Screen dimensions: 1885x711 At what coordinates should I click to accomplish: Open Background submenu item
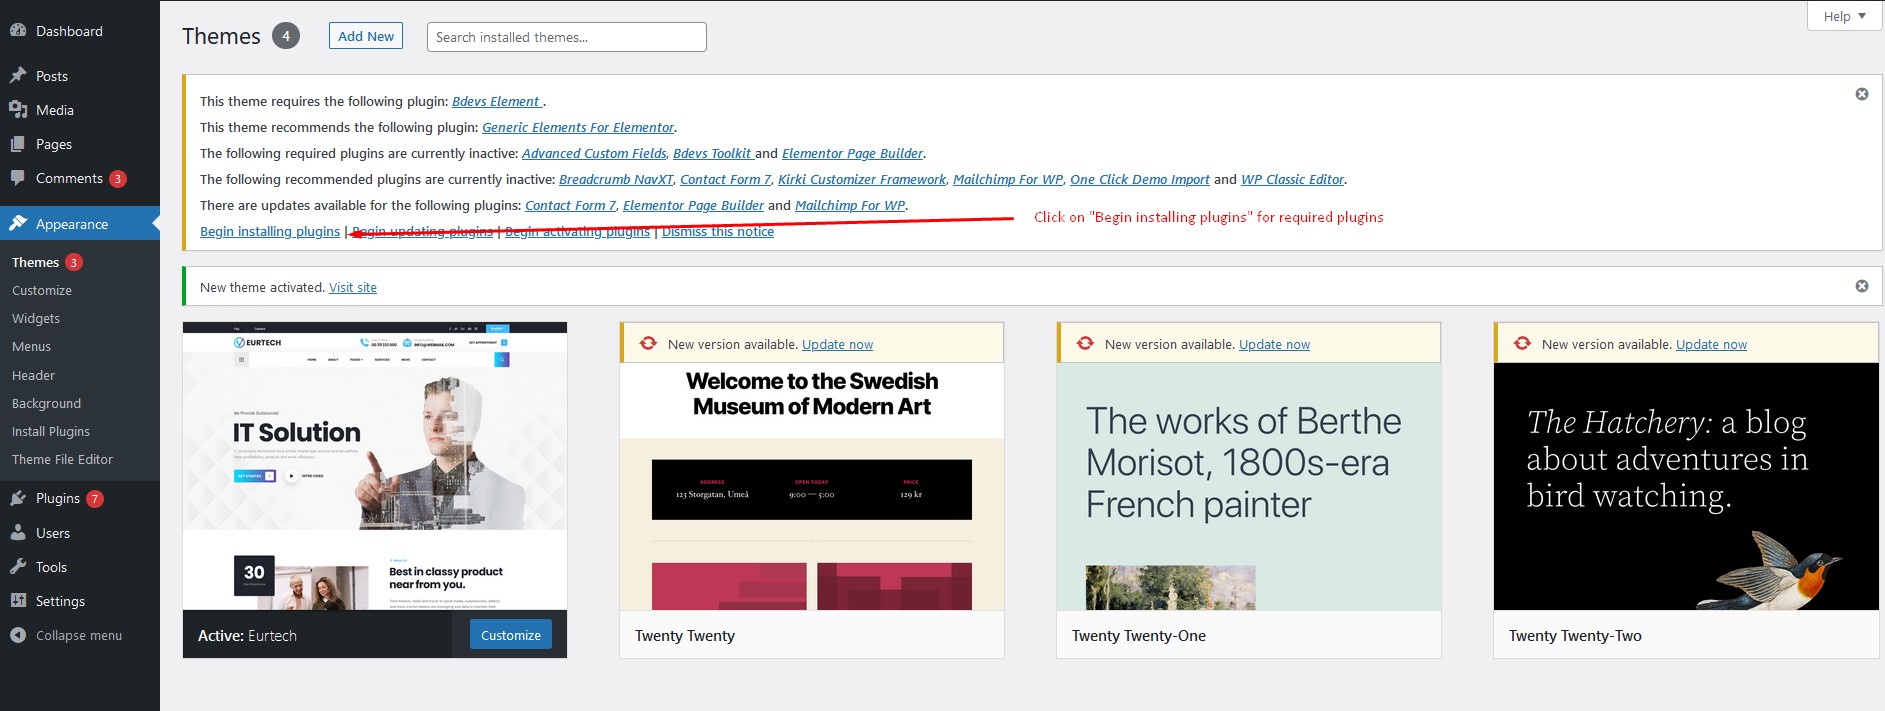click(47, 403)
